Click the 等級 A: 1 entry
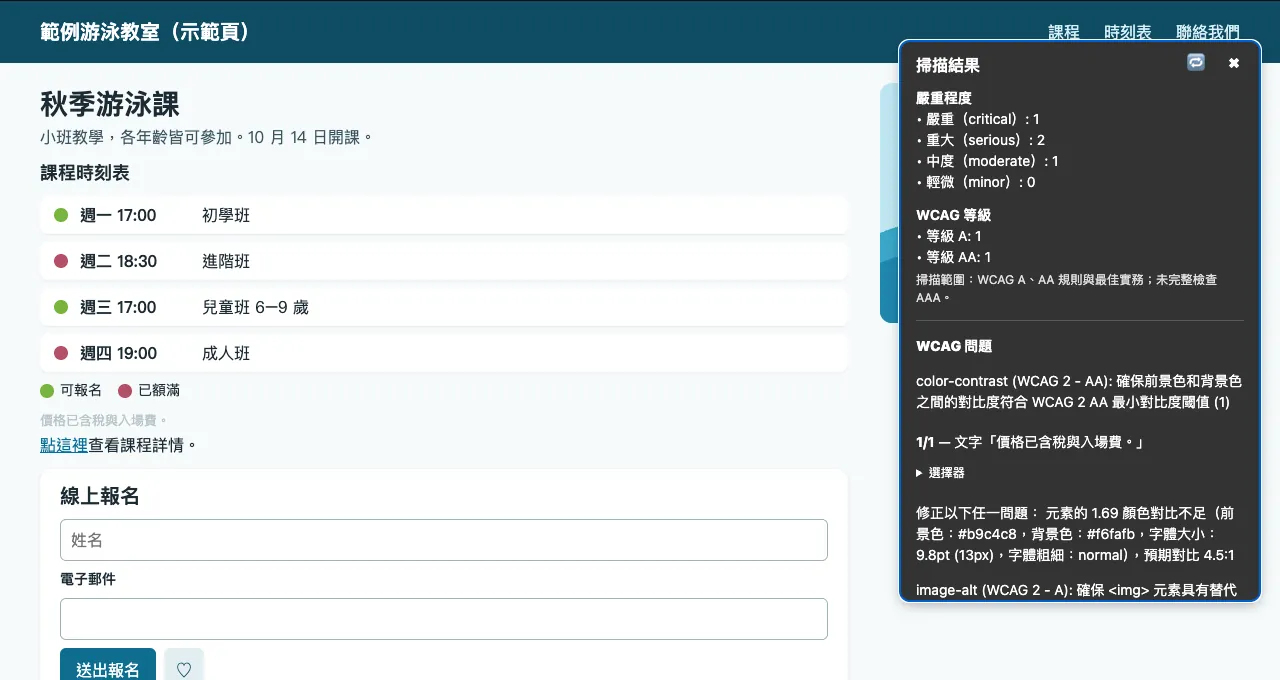1280x680 pixels. click(x=949, y=236)
